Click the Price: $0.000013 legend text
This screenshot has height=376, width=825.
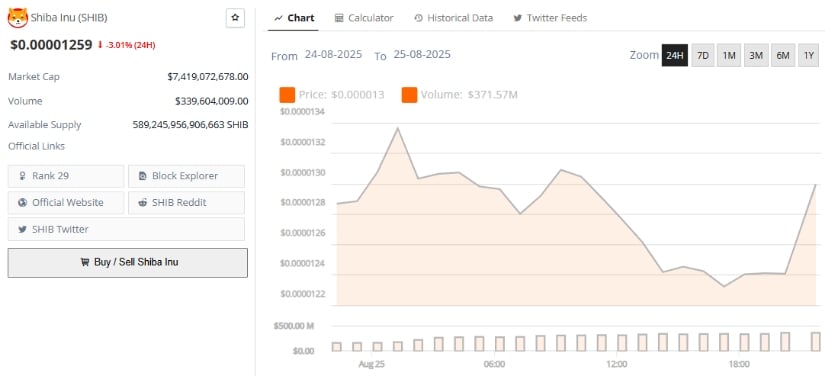(x=341, y=95)
